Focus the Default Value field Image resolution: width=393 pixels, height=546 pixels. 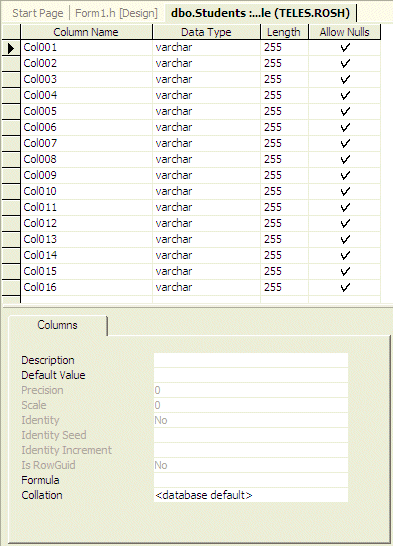(x=251, y=375)
